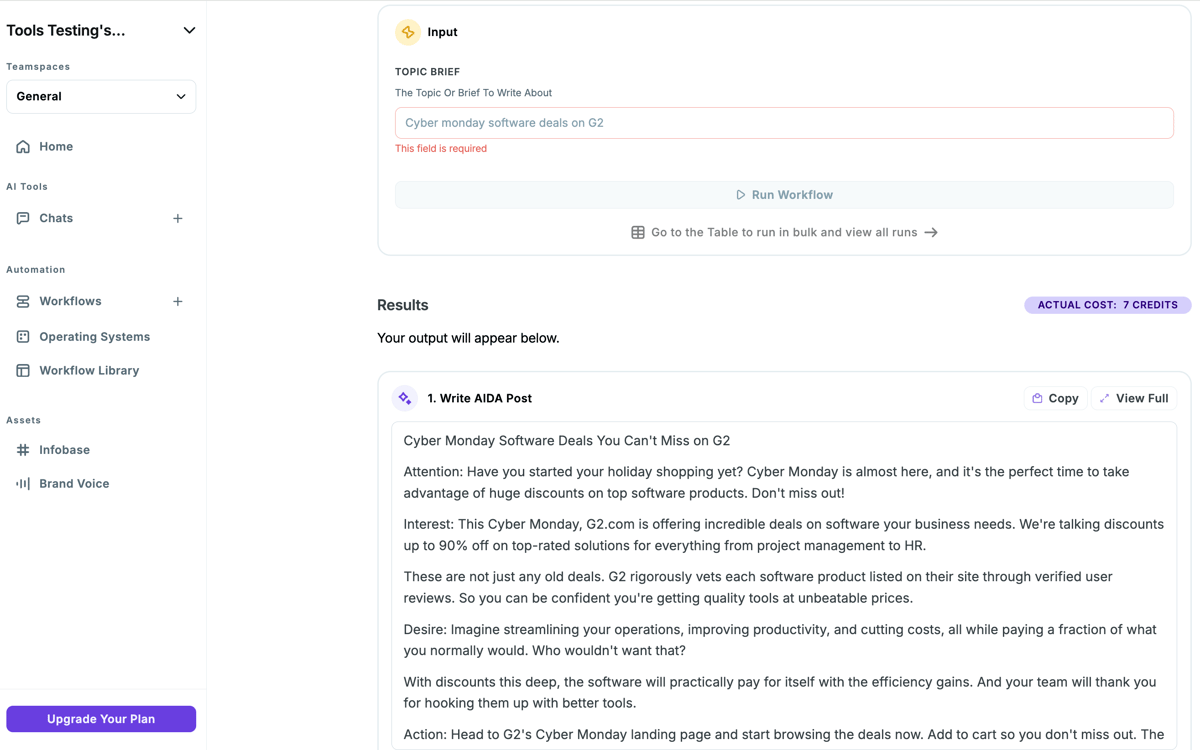Select the Workflows icon
Screen dimensions: 1200x750
coord(22,301)
